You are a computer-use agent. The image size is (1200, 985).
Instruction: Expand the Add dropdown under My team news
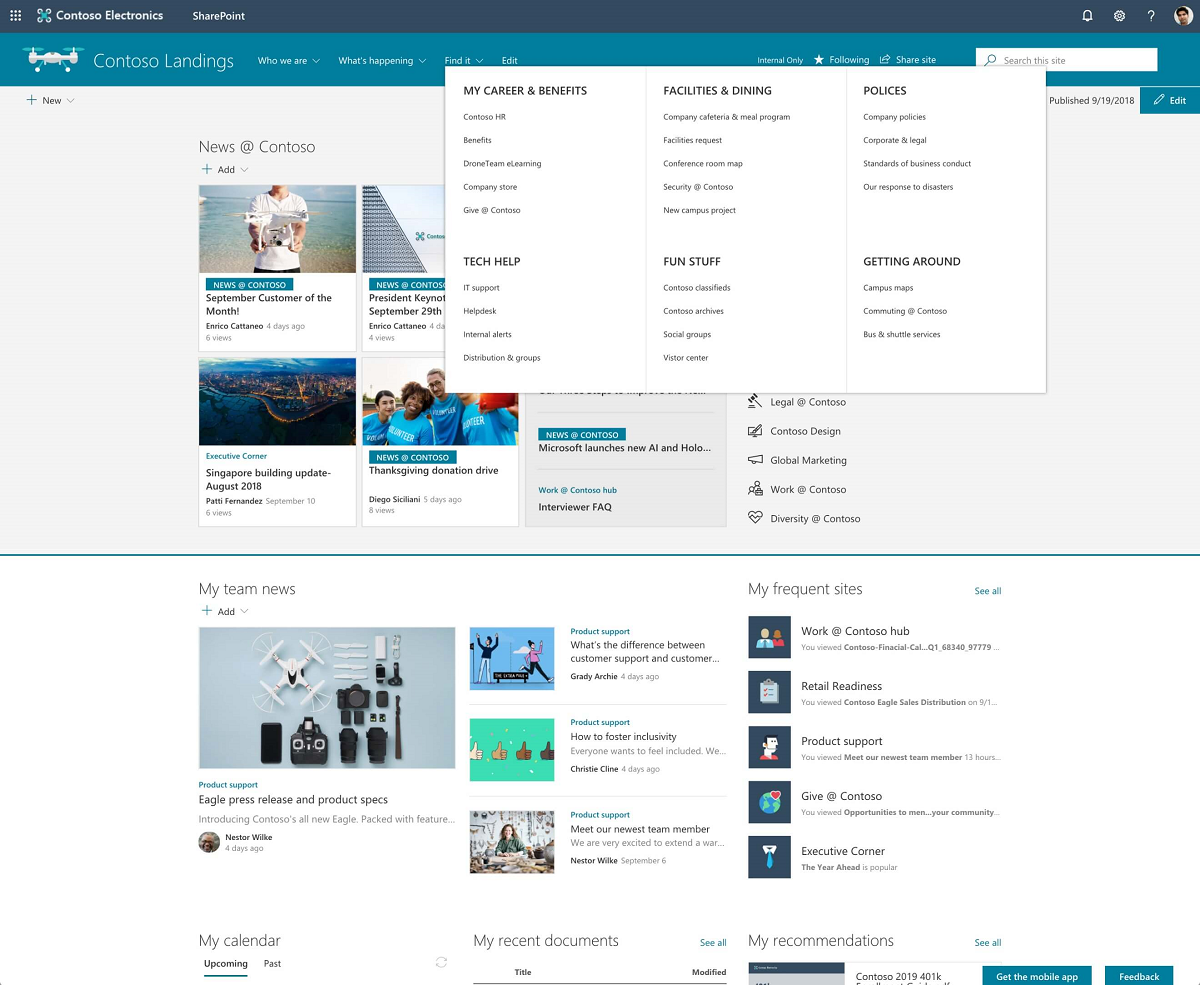(x=225, y=611)
